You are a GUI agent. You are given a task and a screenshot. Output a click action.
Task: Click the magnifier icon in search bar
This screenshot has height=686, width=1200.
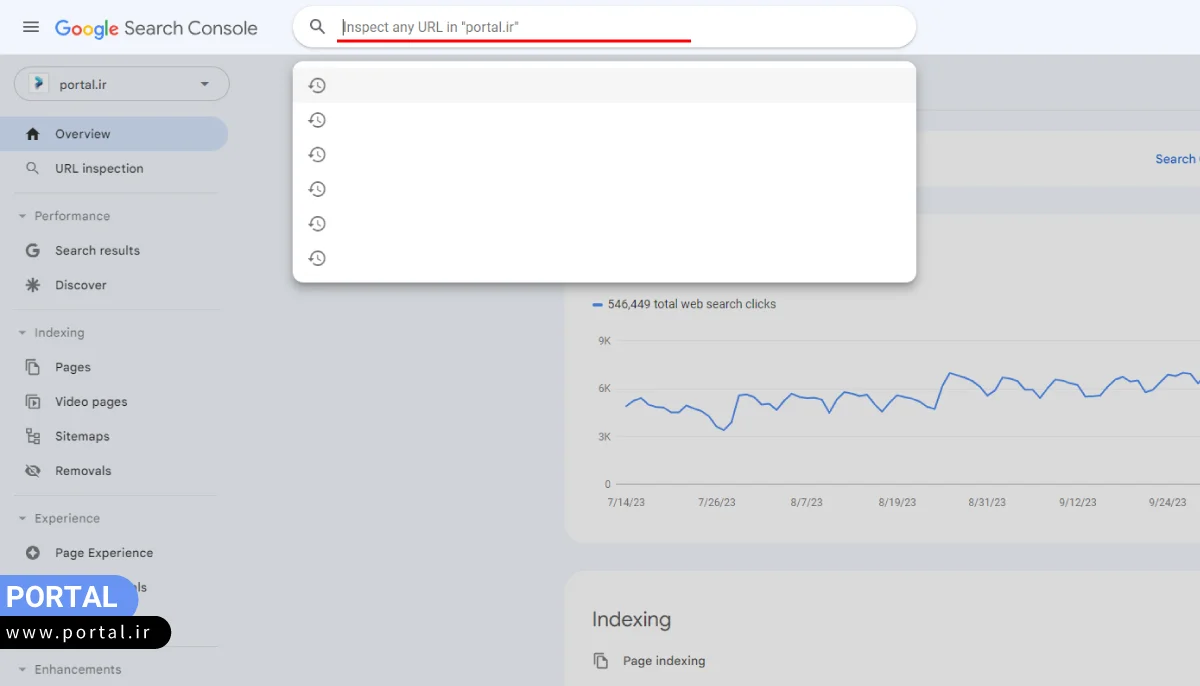click(318, 27)
